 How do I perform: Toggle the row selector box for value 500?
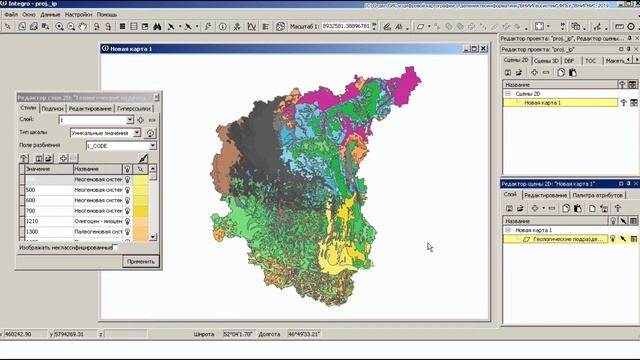point(22,190)
